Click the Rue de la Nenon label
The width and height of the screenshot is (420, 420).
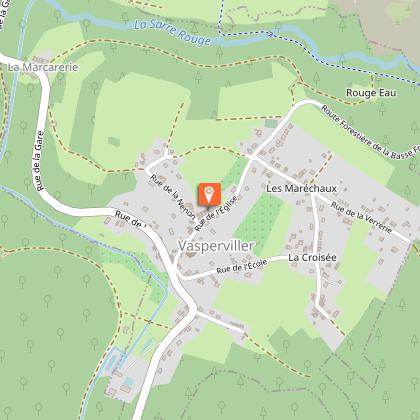pyautogui.click(x=172, y=197)
